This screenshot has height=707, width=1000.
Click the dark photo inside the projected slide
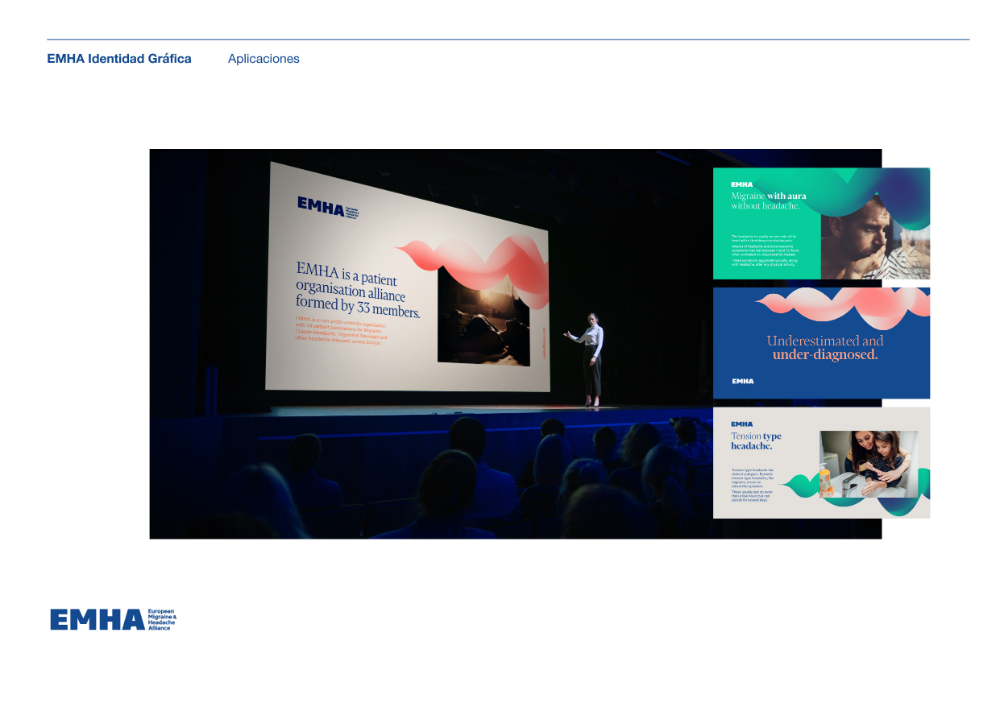click(x=483, y=319)
